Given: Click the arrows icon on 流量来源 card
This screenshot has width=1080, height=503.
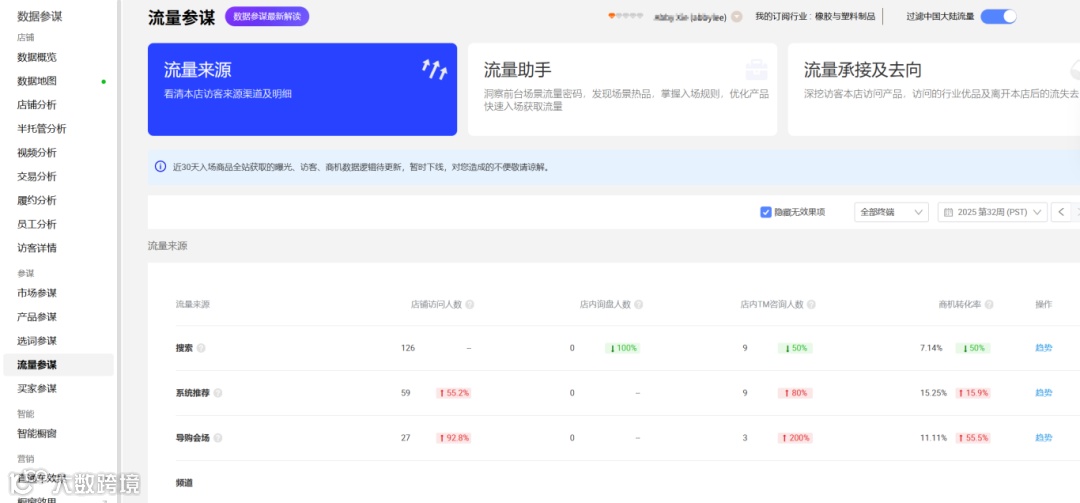Looking at the screenshot, I should (435, 69).
